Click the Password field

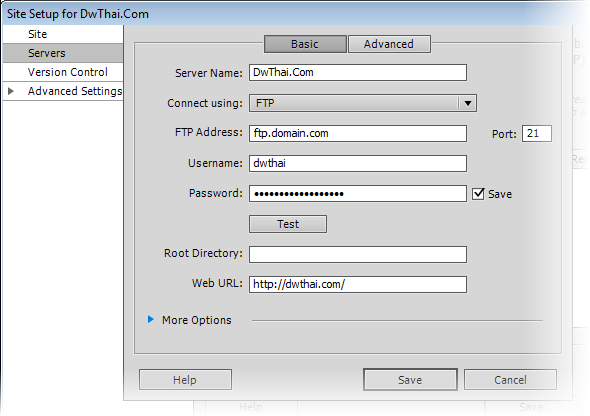point(358,194)
